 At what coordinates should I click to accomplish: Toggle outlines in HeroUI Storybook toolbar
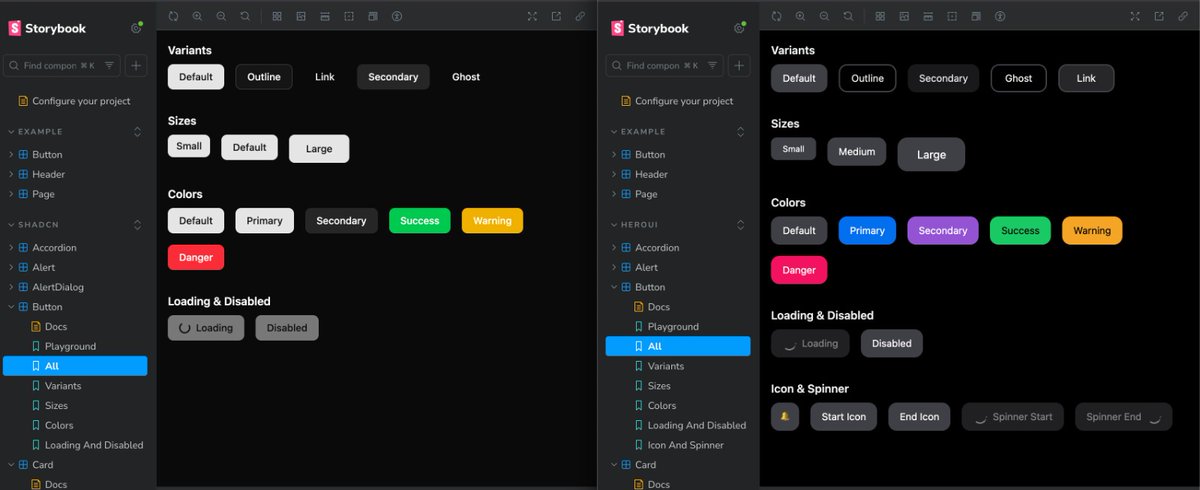[x=952, y=16]
